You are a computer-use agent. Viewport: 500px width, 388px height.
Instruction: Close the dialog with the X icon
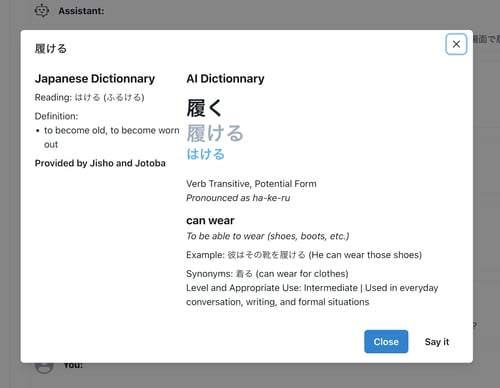456,44
